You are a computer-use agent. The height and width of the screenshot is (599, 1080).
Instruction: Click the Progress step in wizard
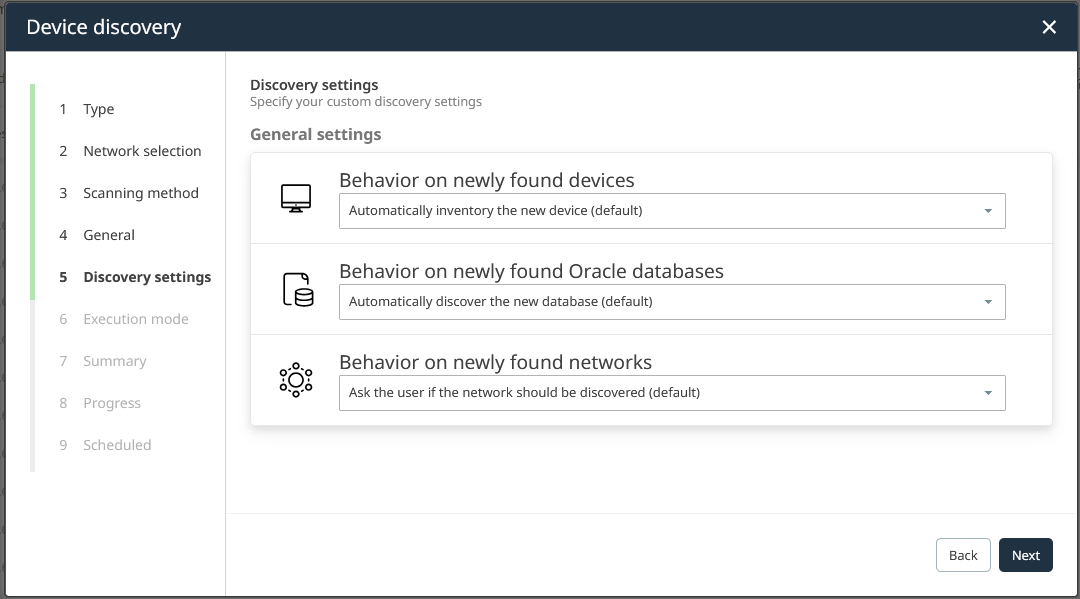pos(111,403)
